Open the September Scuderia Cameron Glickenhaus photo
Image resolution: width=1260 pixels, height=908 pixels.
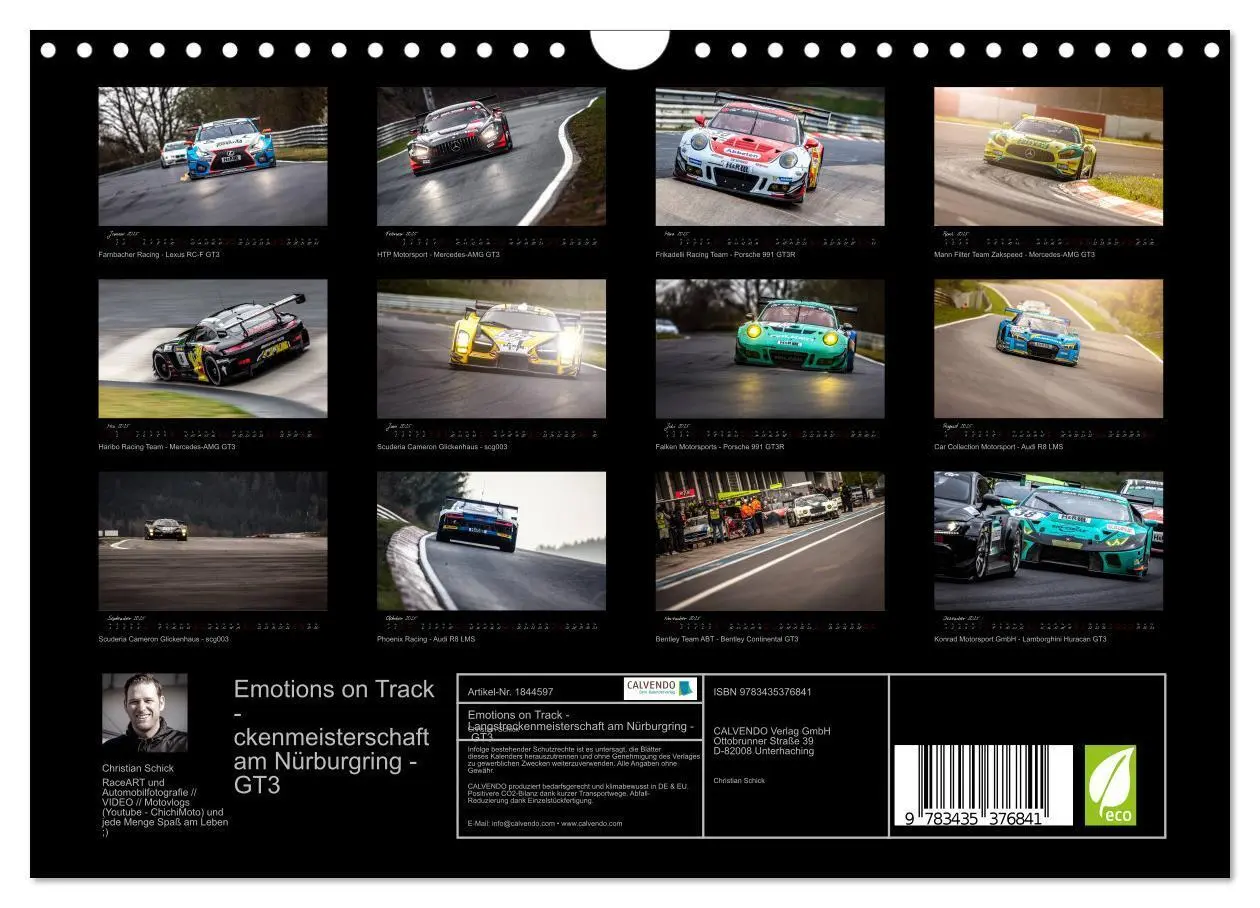point(213,541)
